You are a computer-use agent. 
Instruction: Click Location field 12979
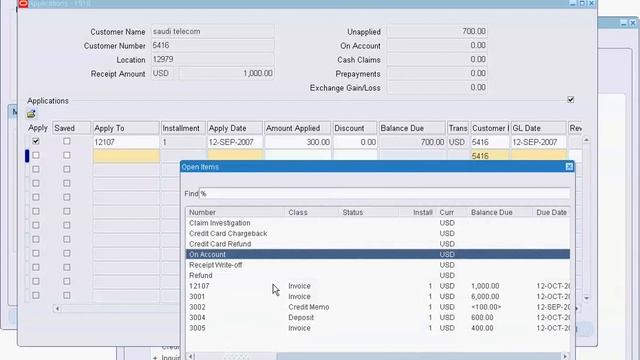click(212, 59)
